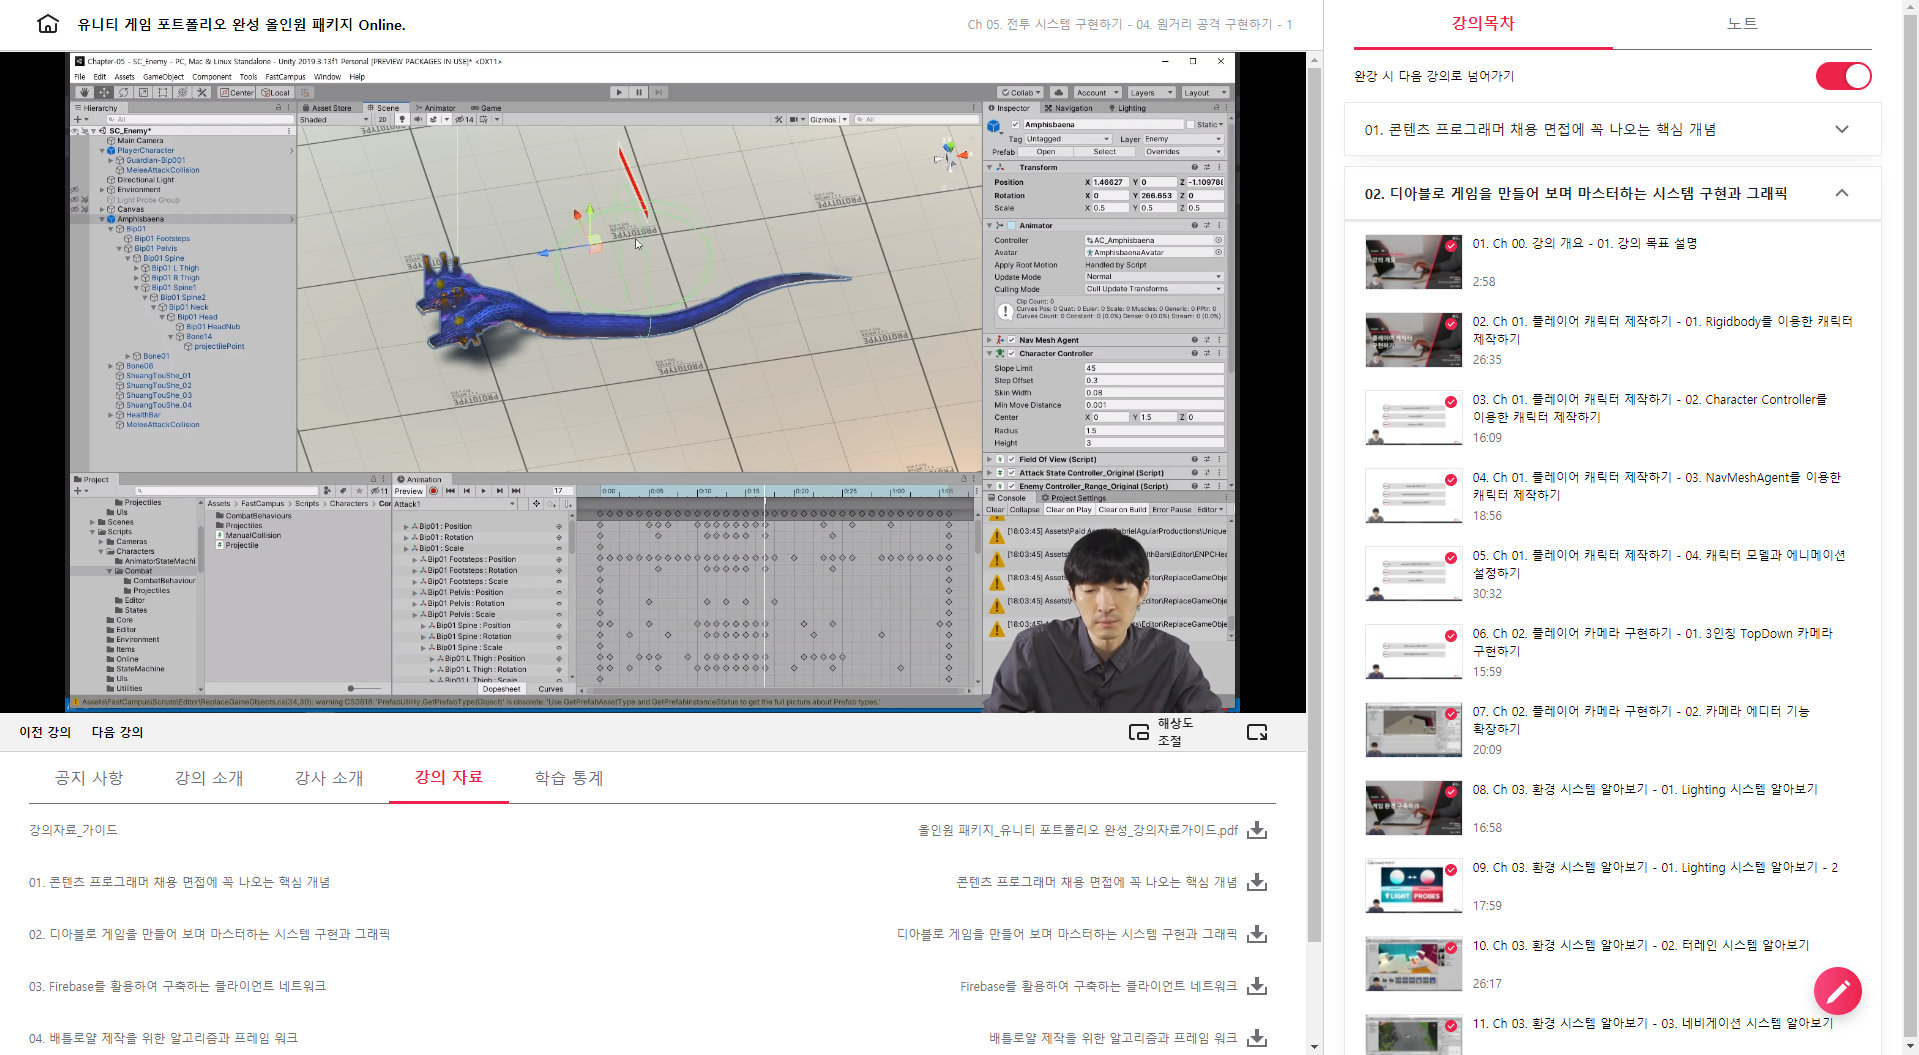The image size is (1919, 1055).
Task: Toggle Local handle rotation button
Action: pyautogui.click(x=276, y=92)
